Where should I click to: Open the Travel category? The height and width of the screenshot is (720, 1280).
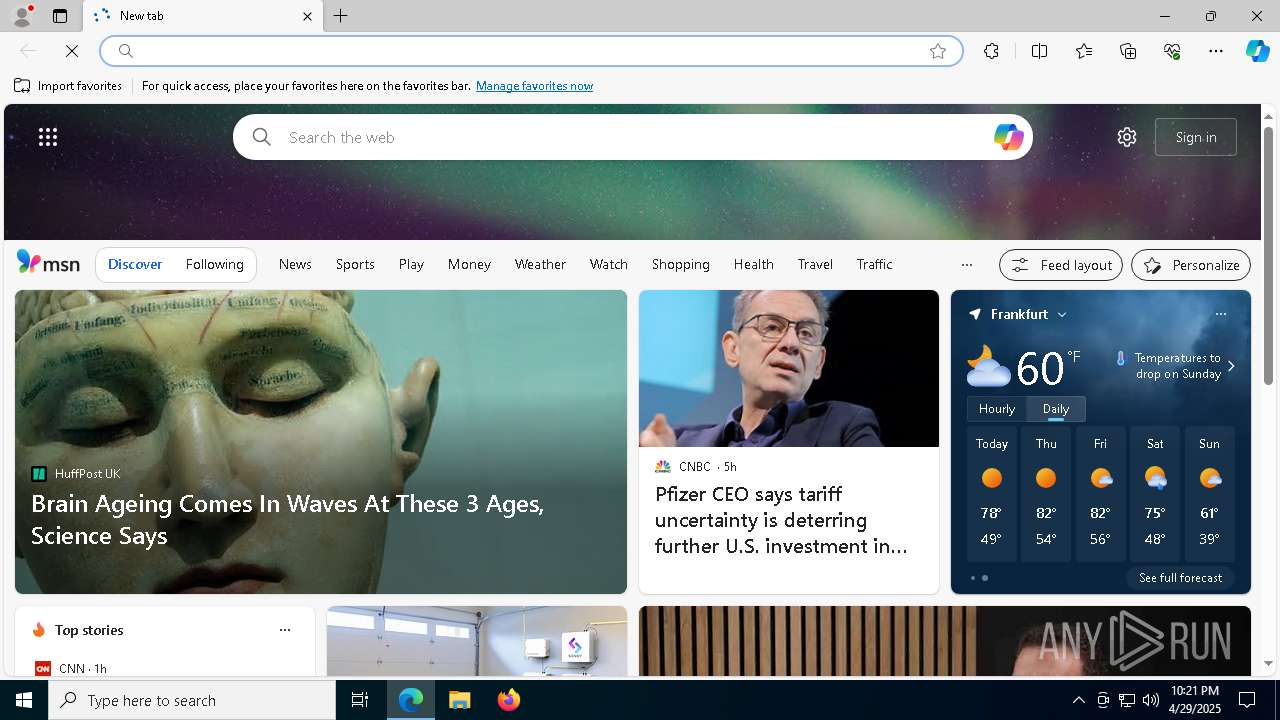pyautogui.click(x=815, y=264)
